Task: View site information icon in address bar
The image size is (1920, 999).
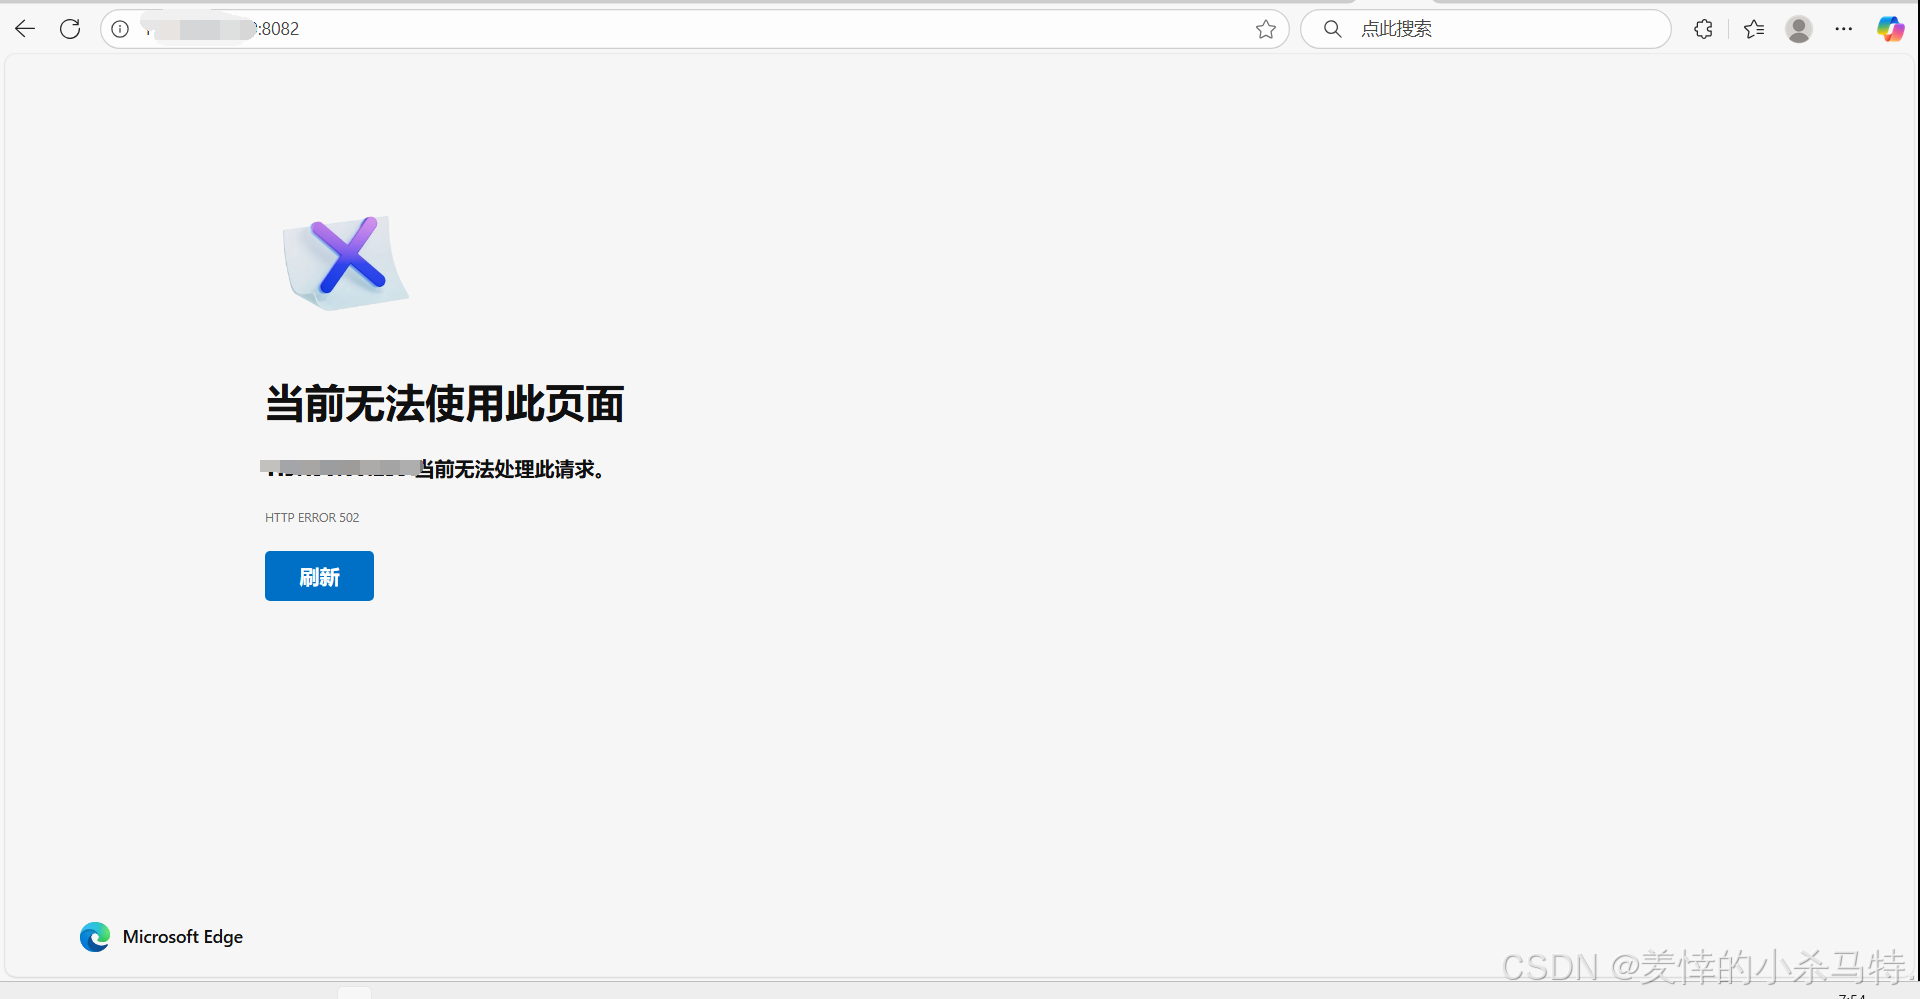Action: [x=120, y=29]
